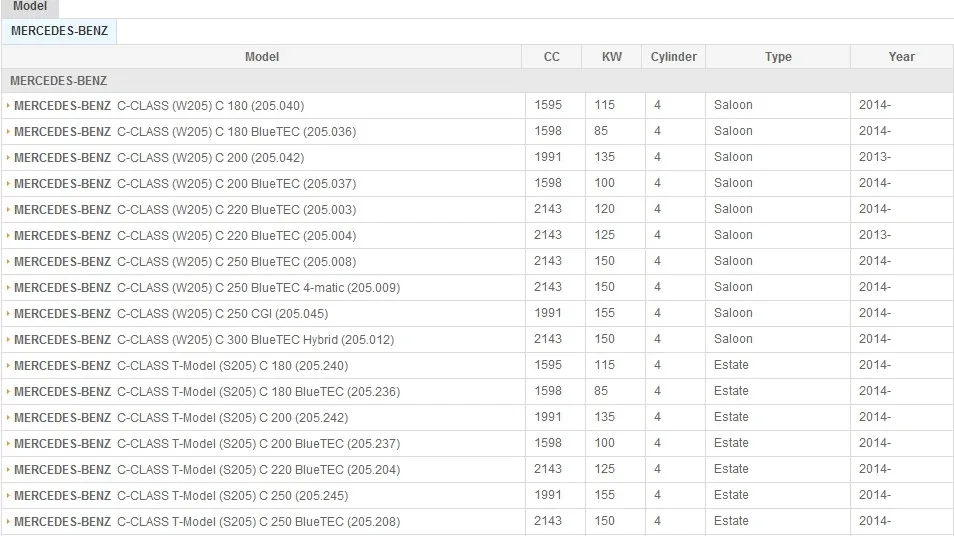Select model text C 250 BlueTEC 4-matic (205.009)
954x536 pixels.
pos(307,288)
